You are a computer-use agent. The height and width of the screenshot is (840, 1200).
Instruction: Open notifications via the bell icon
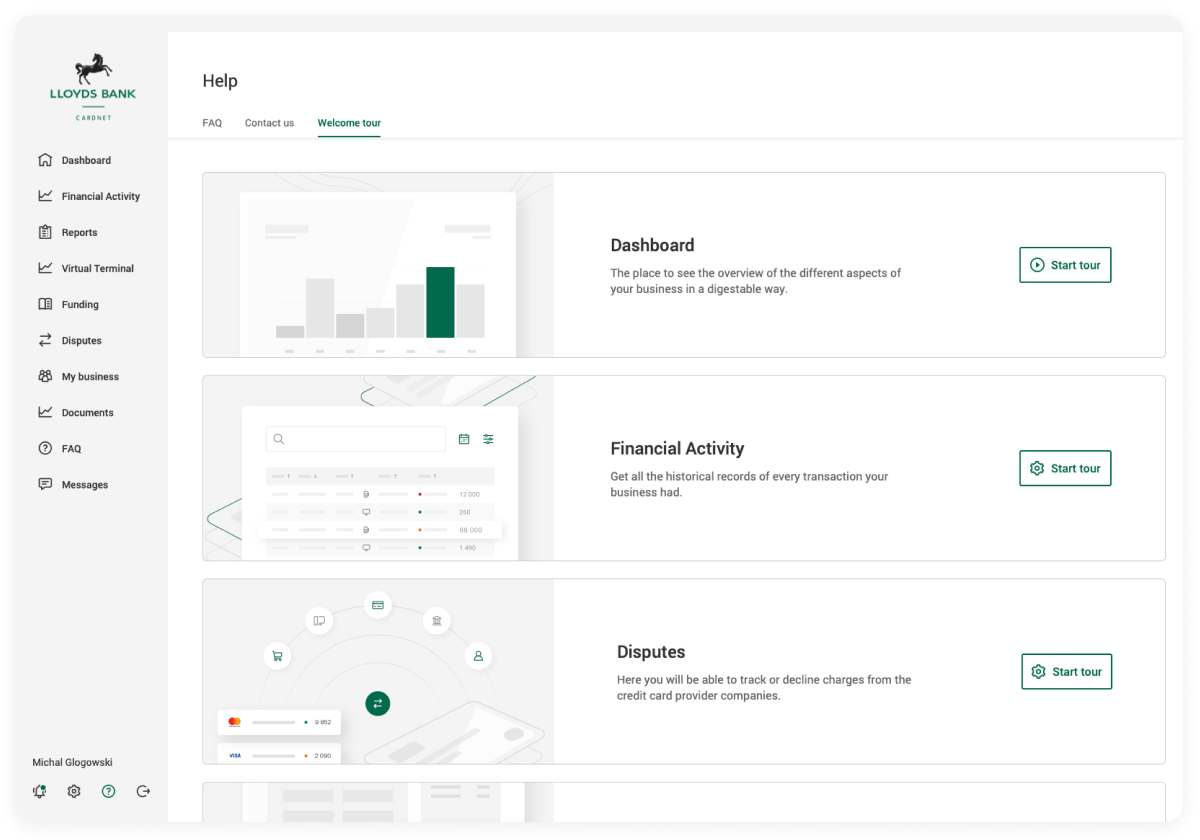tap(39, 790)
